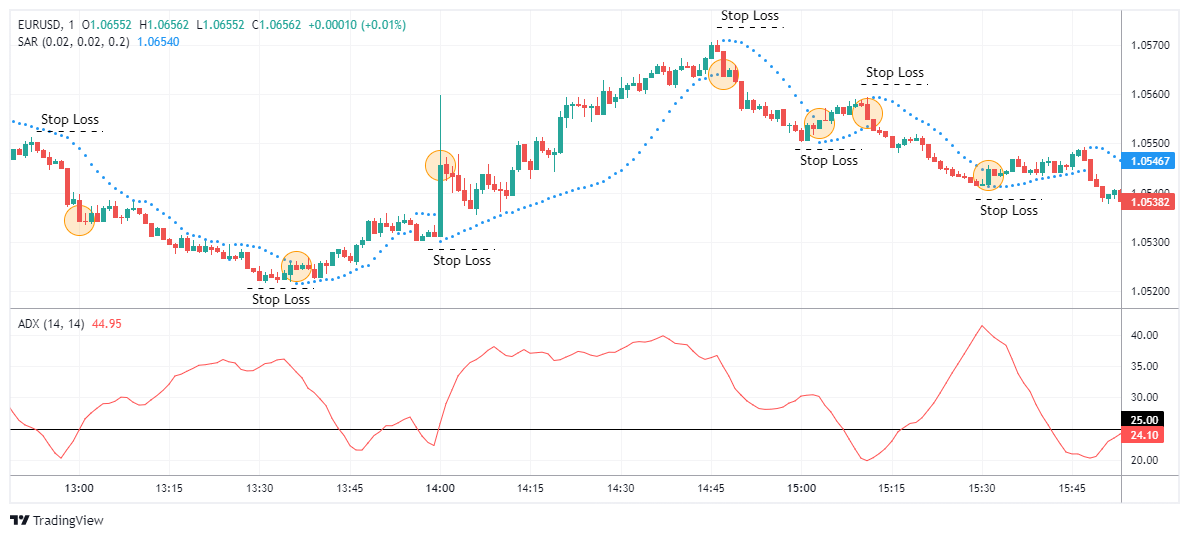
Task: Click the 13:45 time axis label
Action: coord(350,489)
